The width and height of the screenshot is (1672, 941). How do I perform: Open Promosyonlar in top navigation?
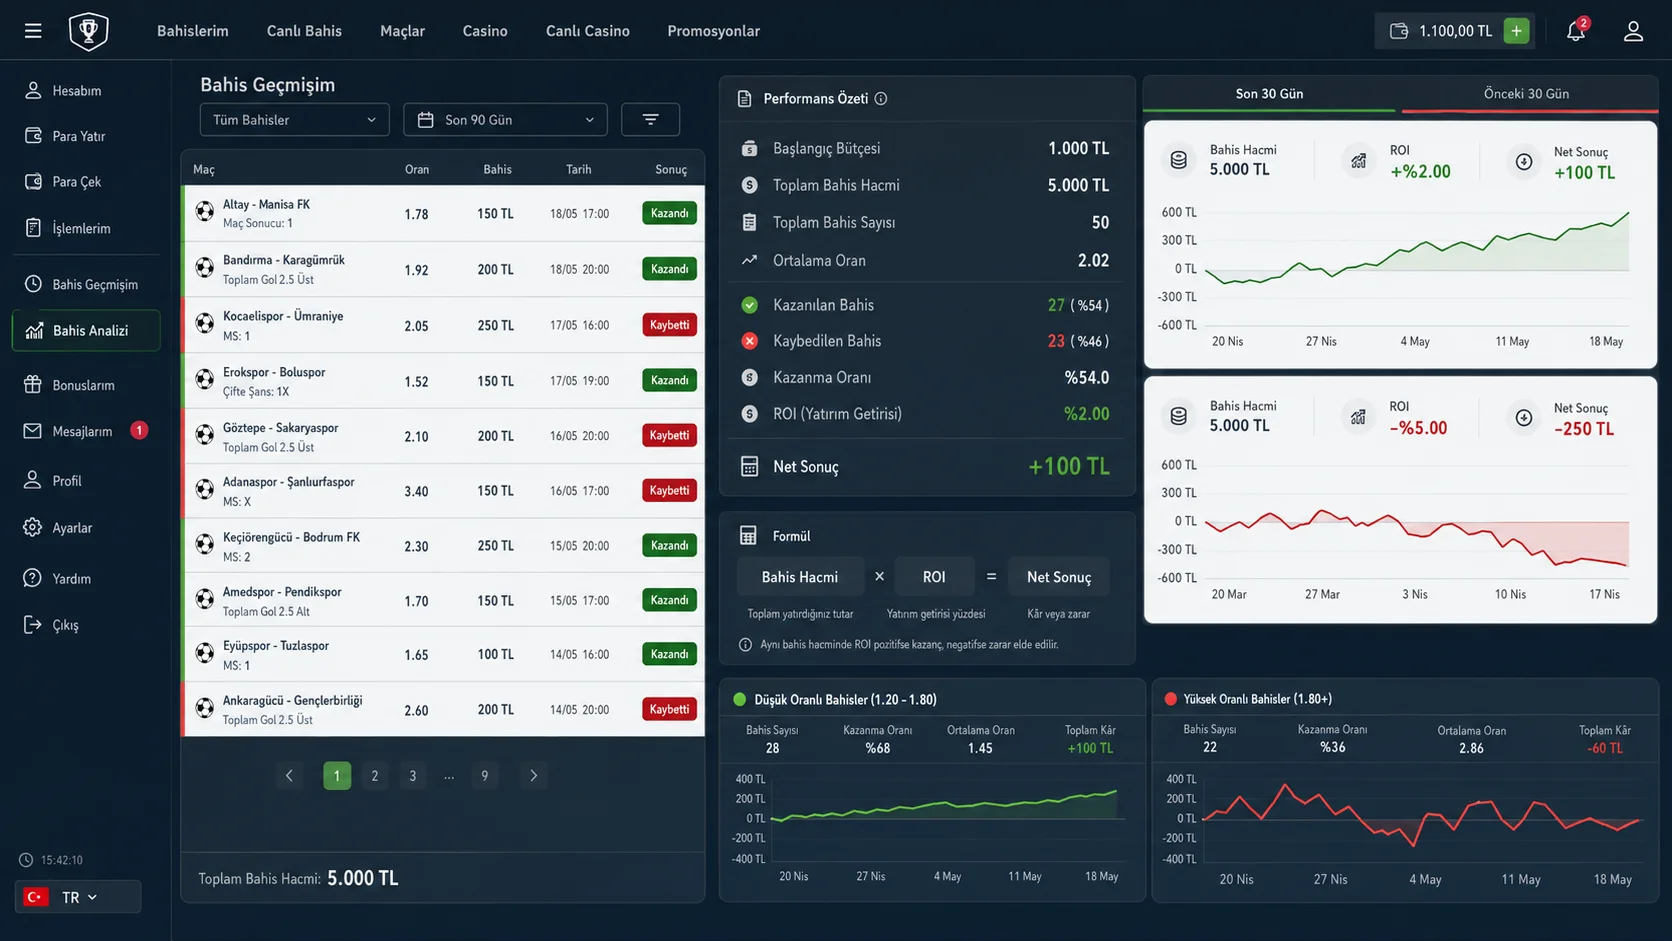pos(713,31)
